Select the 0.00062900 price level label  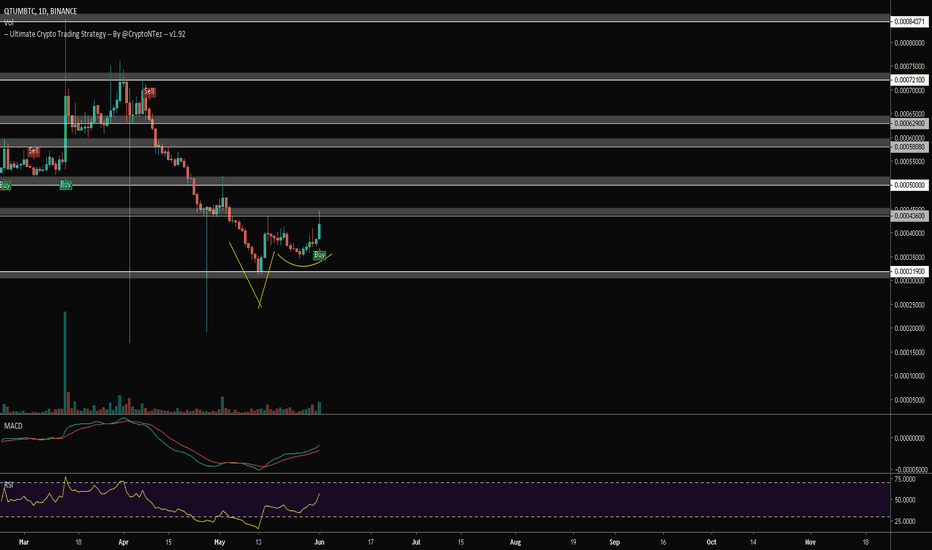click(909, 123)
